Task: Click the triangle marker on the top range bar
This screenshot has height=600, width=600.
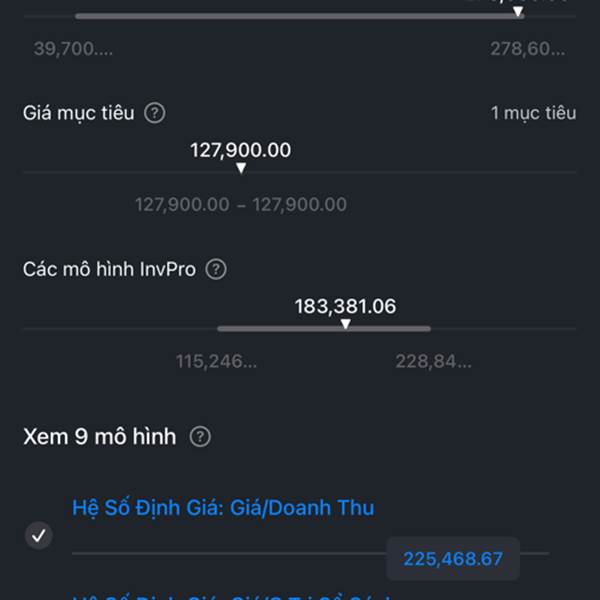Action: (x=518, y=12)
